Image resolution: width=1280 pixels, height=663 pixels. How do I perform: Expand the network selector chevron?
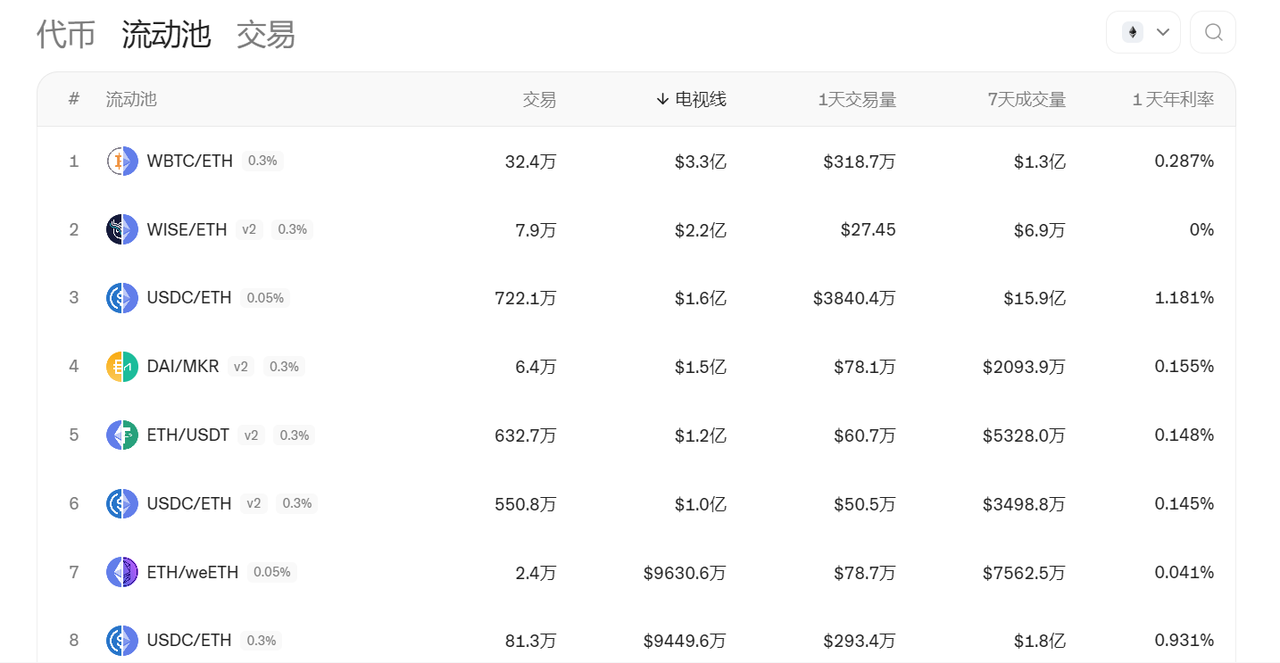[x=1163, y=32]
